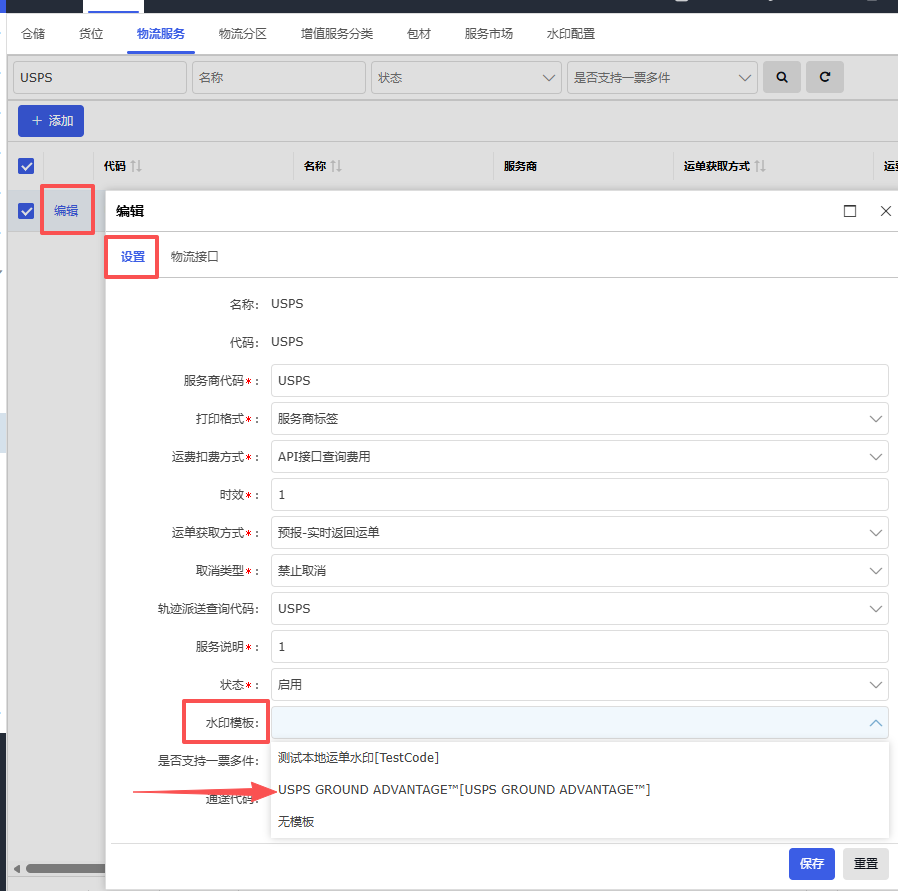Click the 服务商代码 input field

pos(579,380)
